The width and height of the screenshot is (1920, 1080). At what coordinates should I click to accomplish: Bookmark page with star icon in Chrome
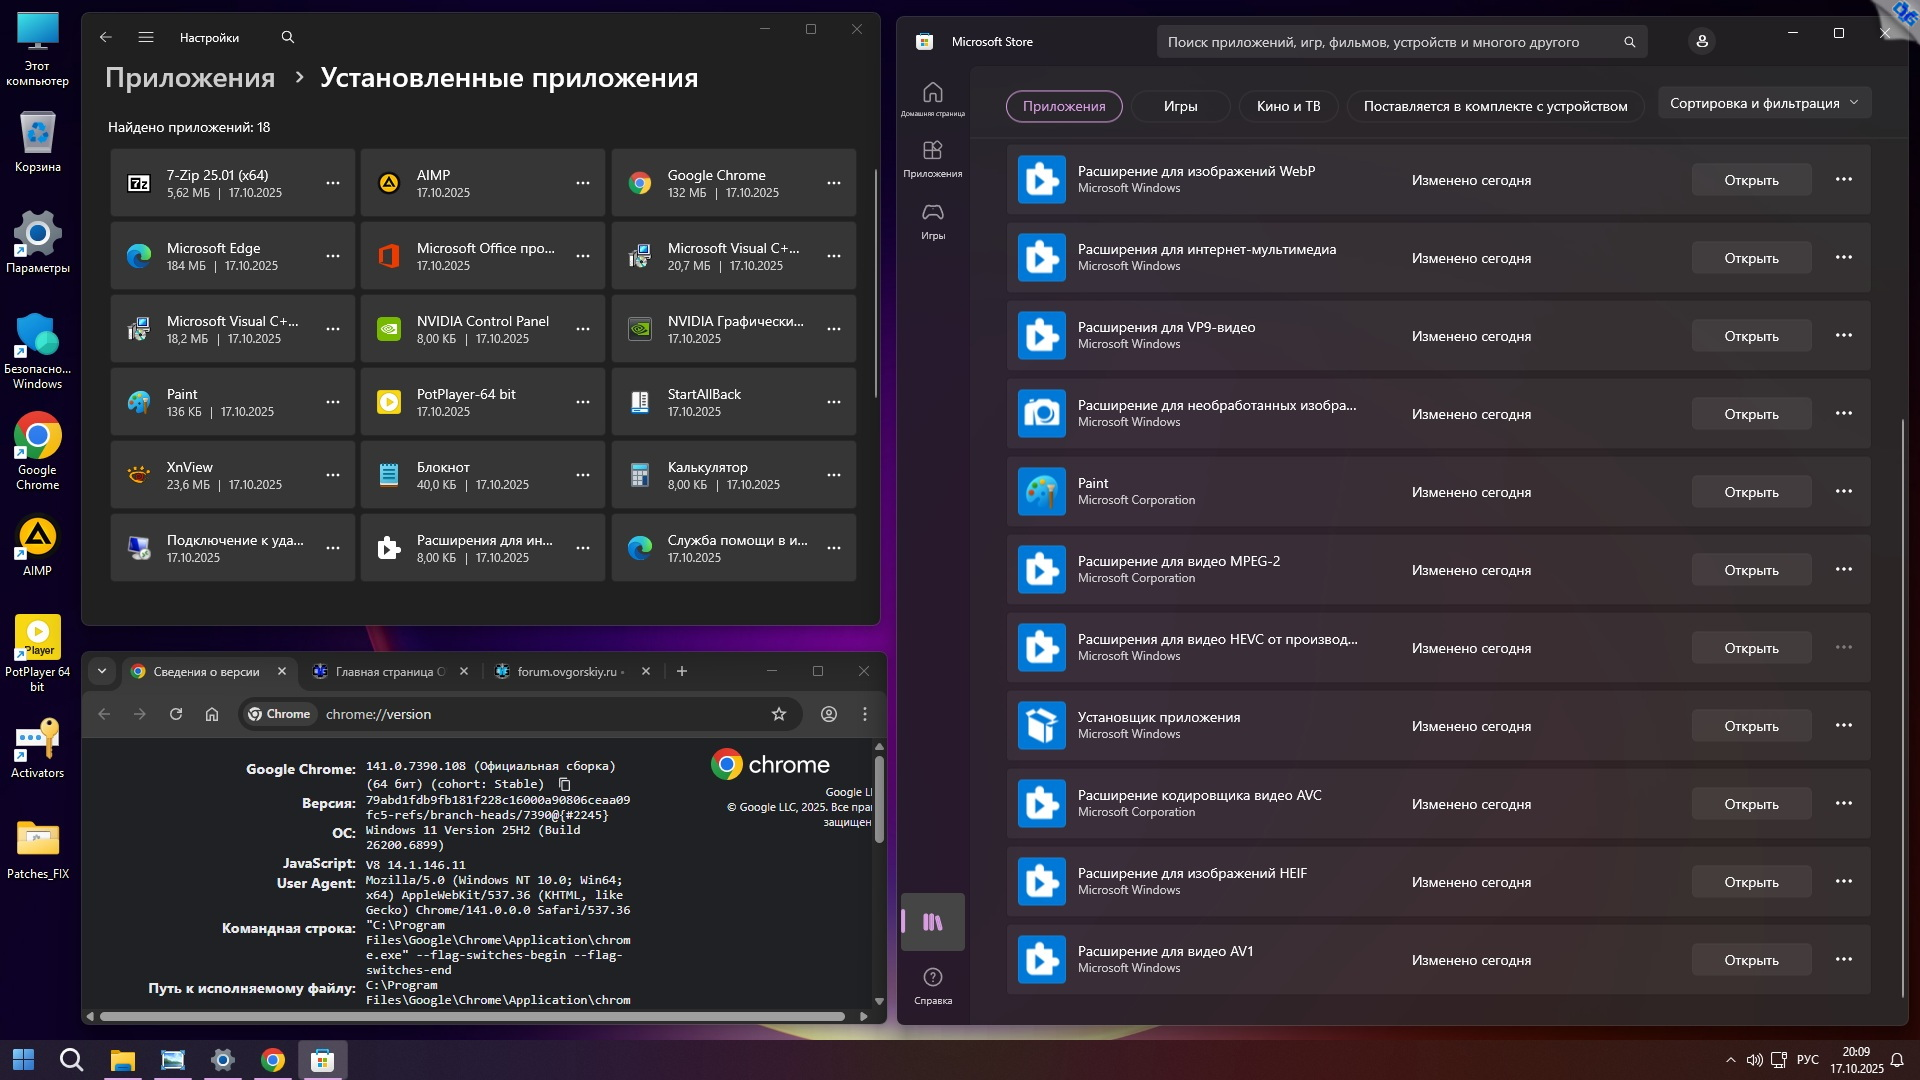[x=779, y=714]
